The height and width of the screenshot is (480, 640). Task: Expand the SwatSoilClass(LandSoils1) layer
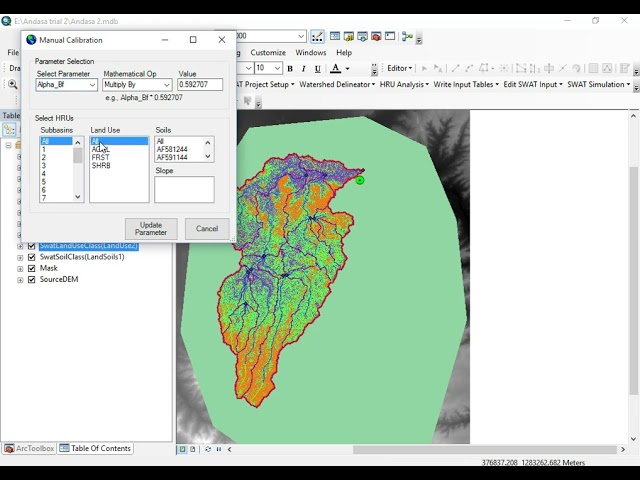tap(20, 258)
